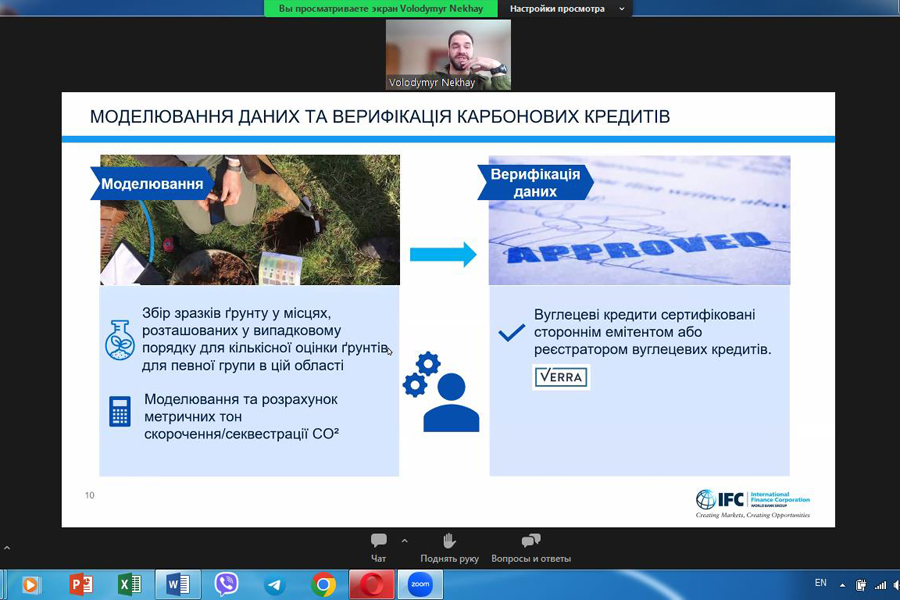Click the Zoom taskbar button

pos(420,584)
